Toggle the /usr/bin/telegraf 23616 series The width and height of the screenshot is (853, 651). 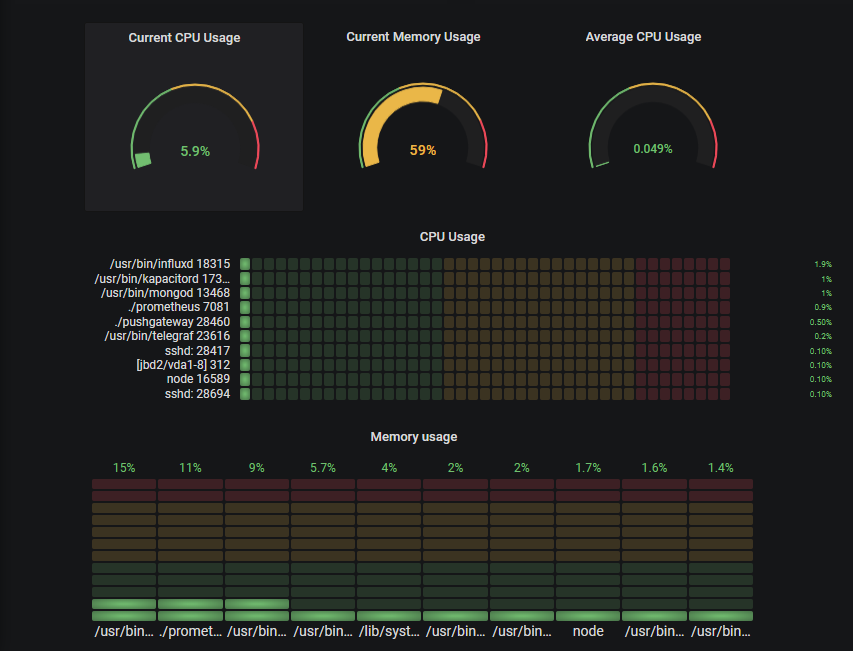167,336
